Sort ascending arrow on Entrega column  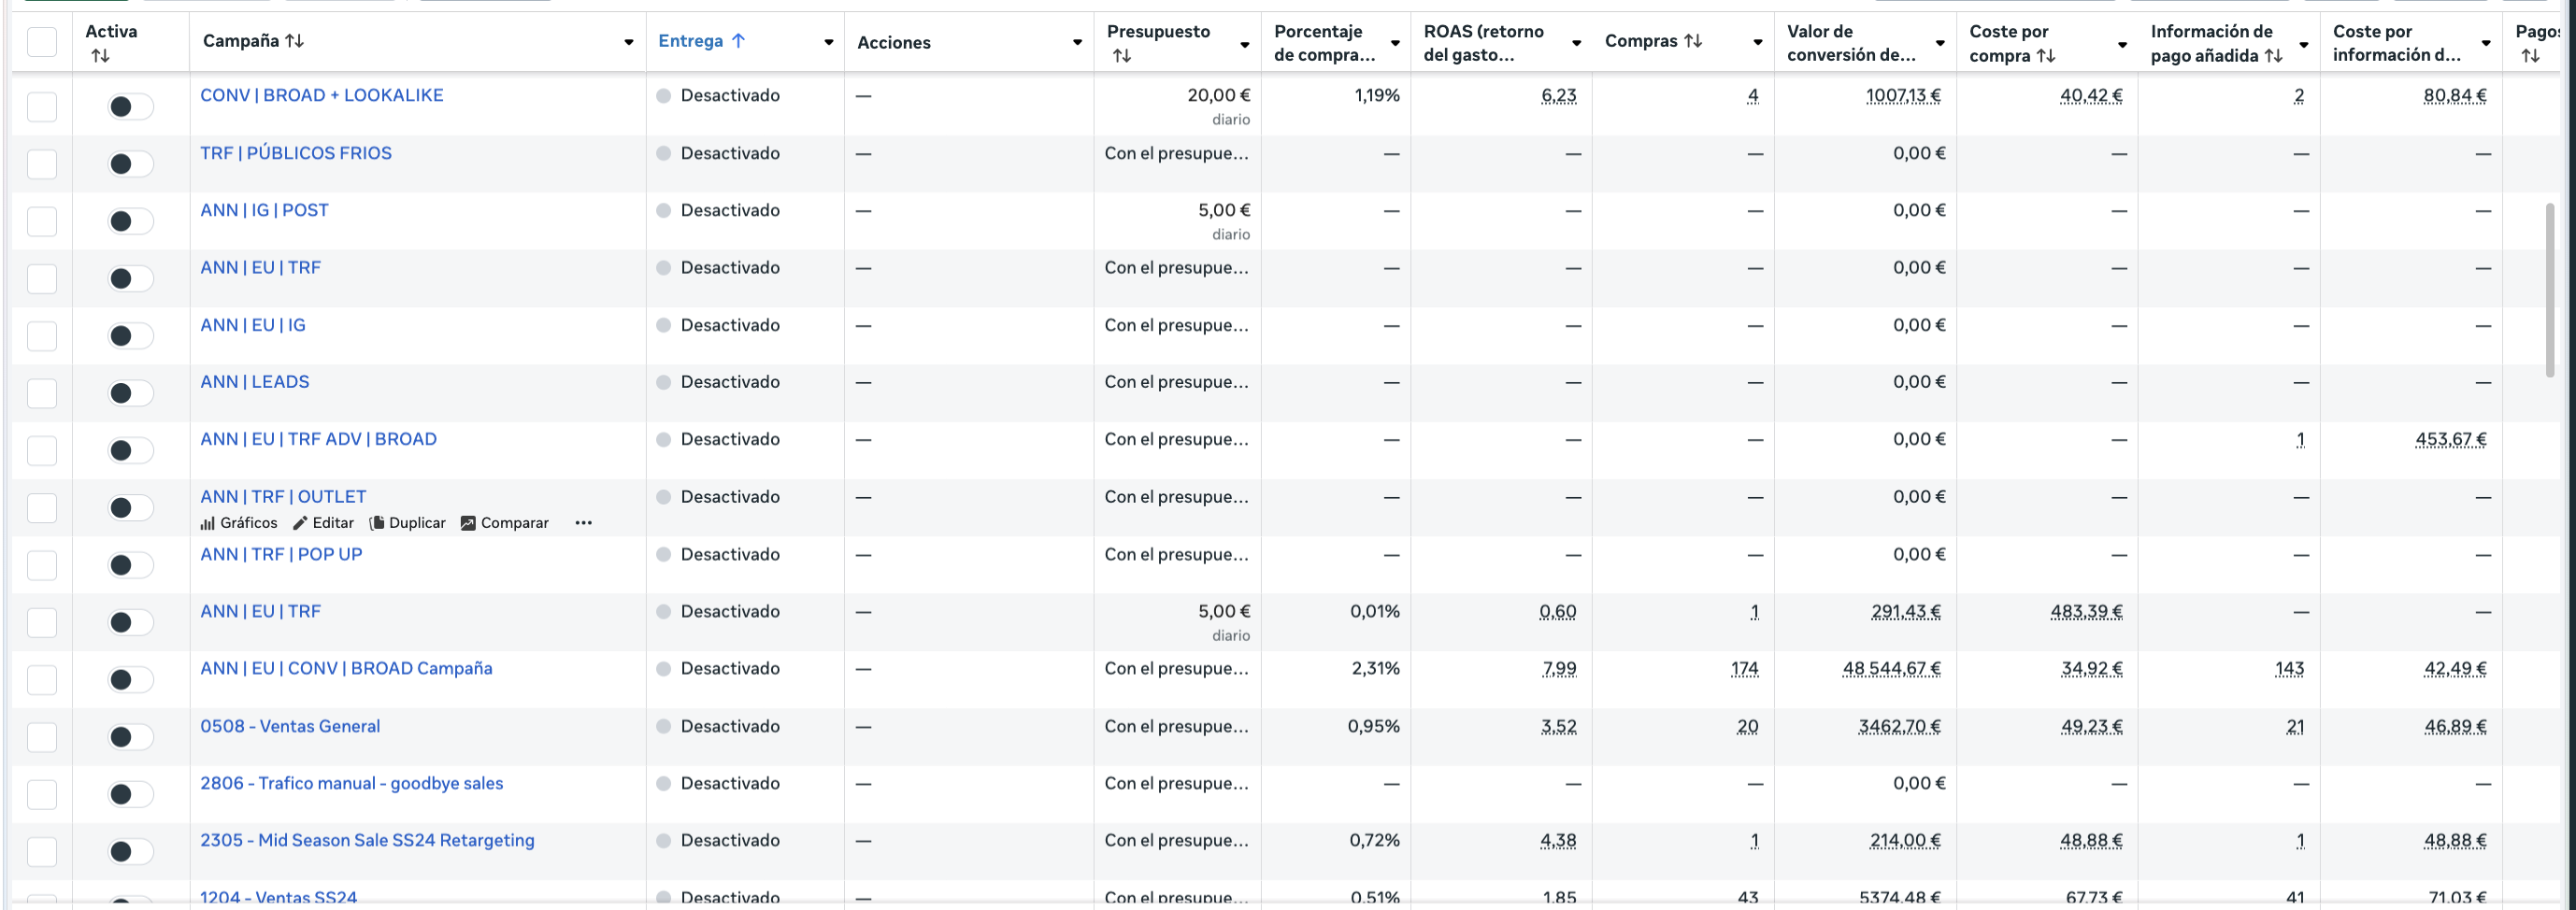[738, 41]
